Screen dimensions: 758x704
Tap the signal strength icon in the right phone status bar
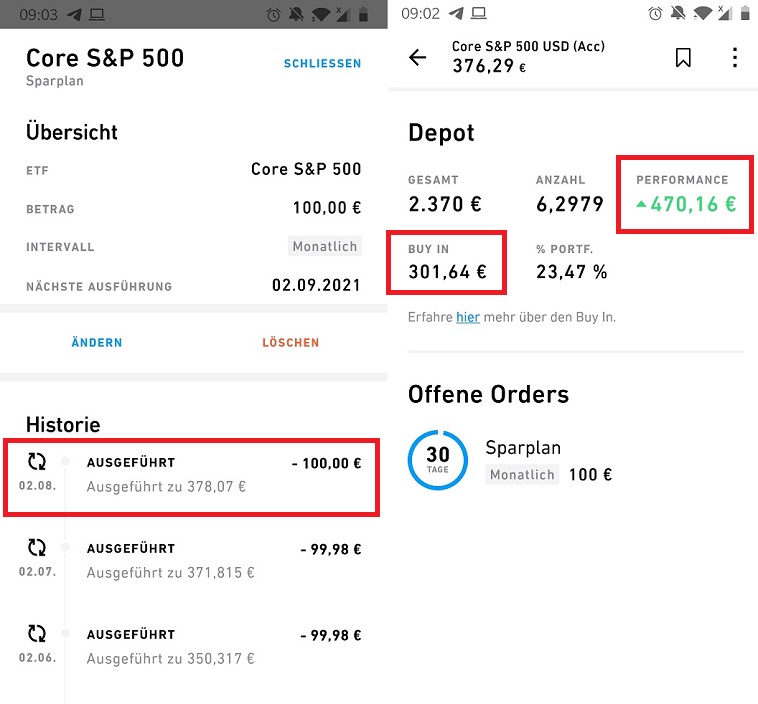click(725, 14)
